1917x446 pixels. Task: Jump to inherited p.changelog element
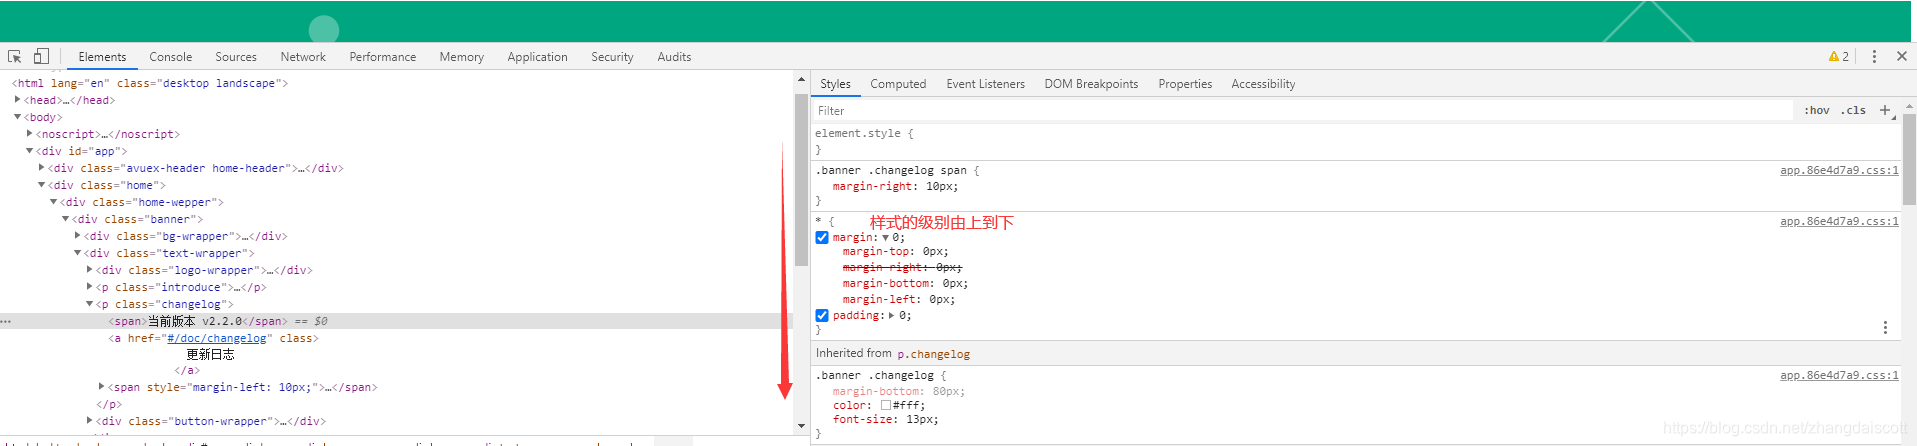point(933,354)
